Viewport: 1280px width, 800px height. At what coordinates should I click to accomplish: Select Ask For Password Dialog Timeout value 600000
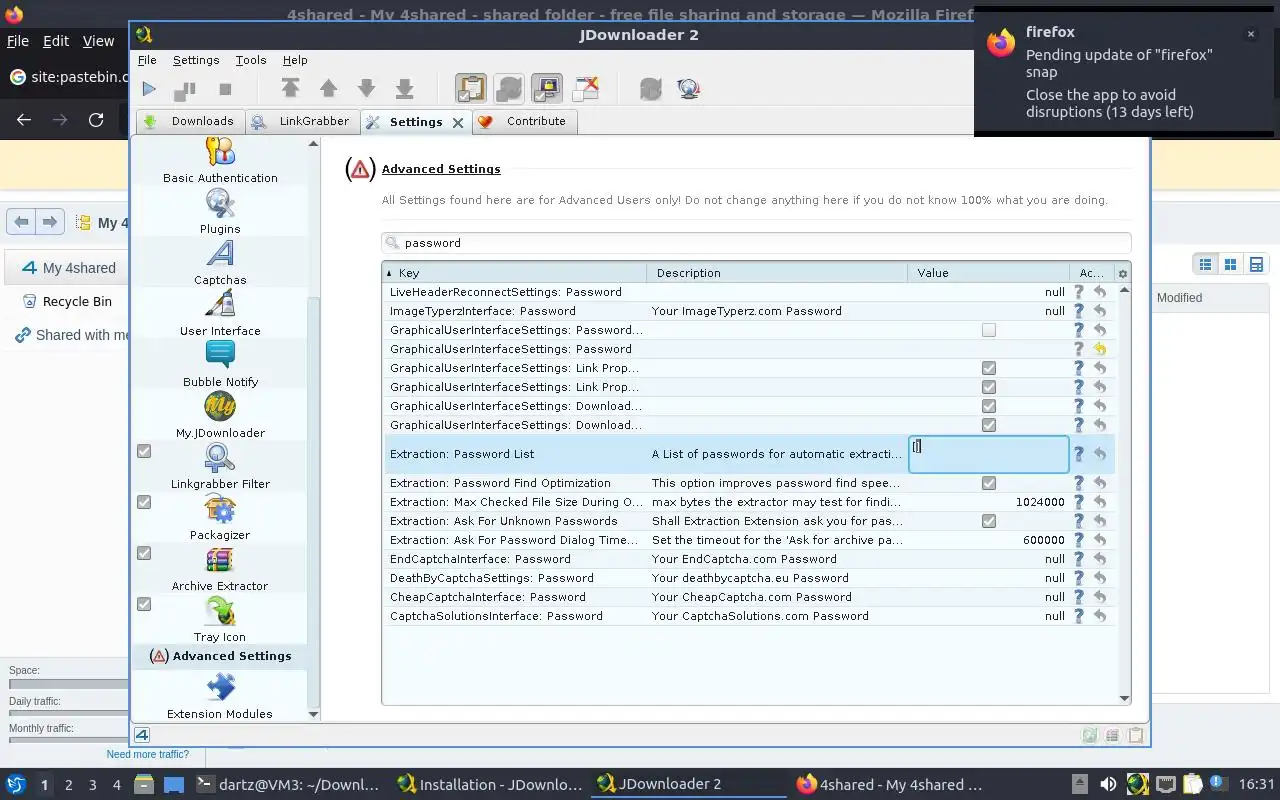click(1043, 540)
